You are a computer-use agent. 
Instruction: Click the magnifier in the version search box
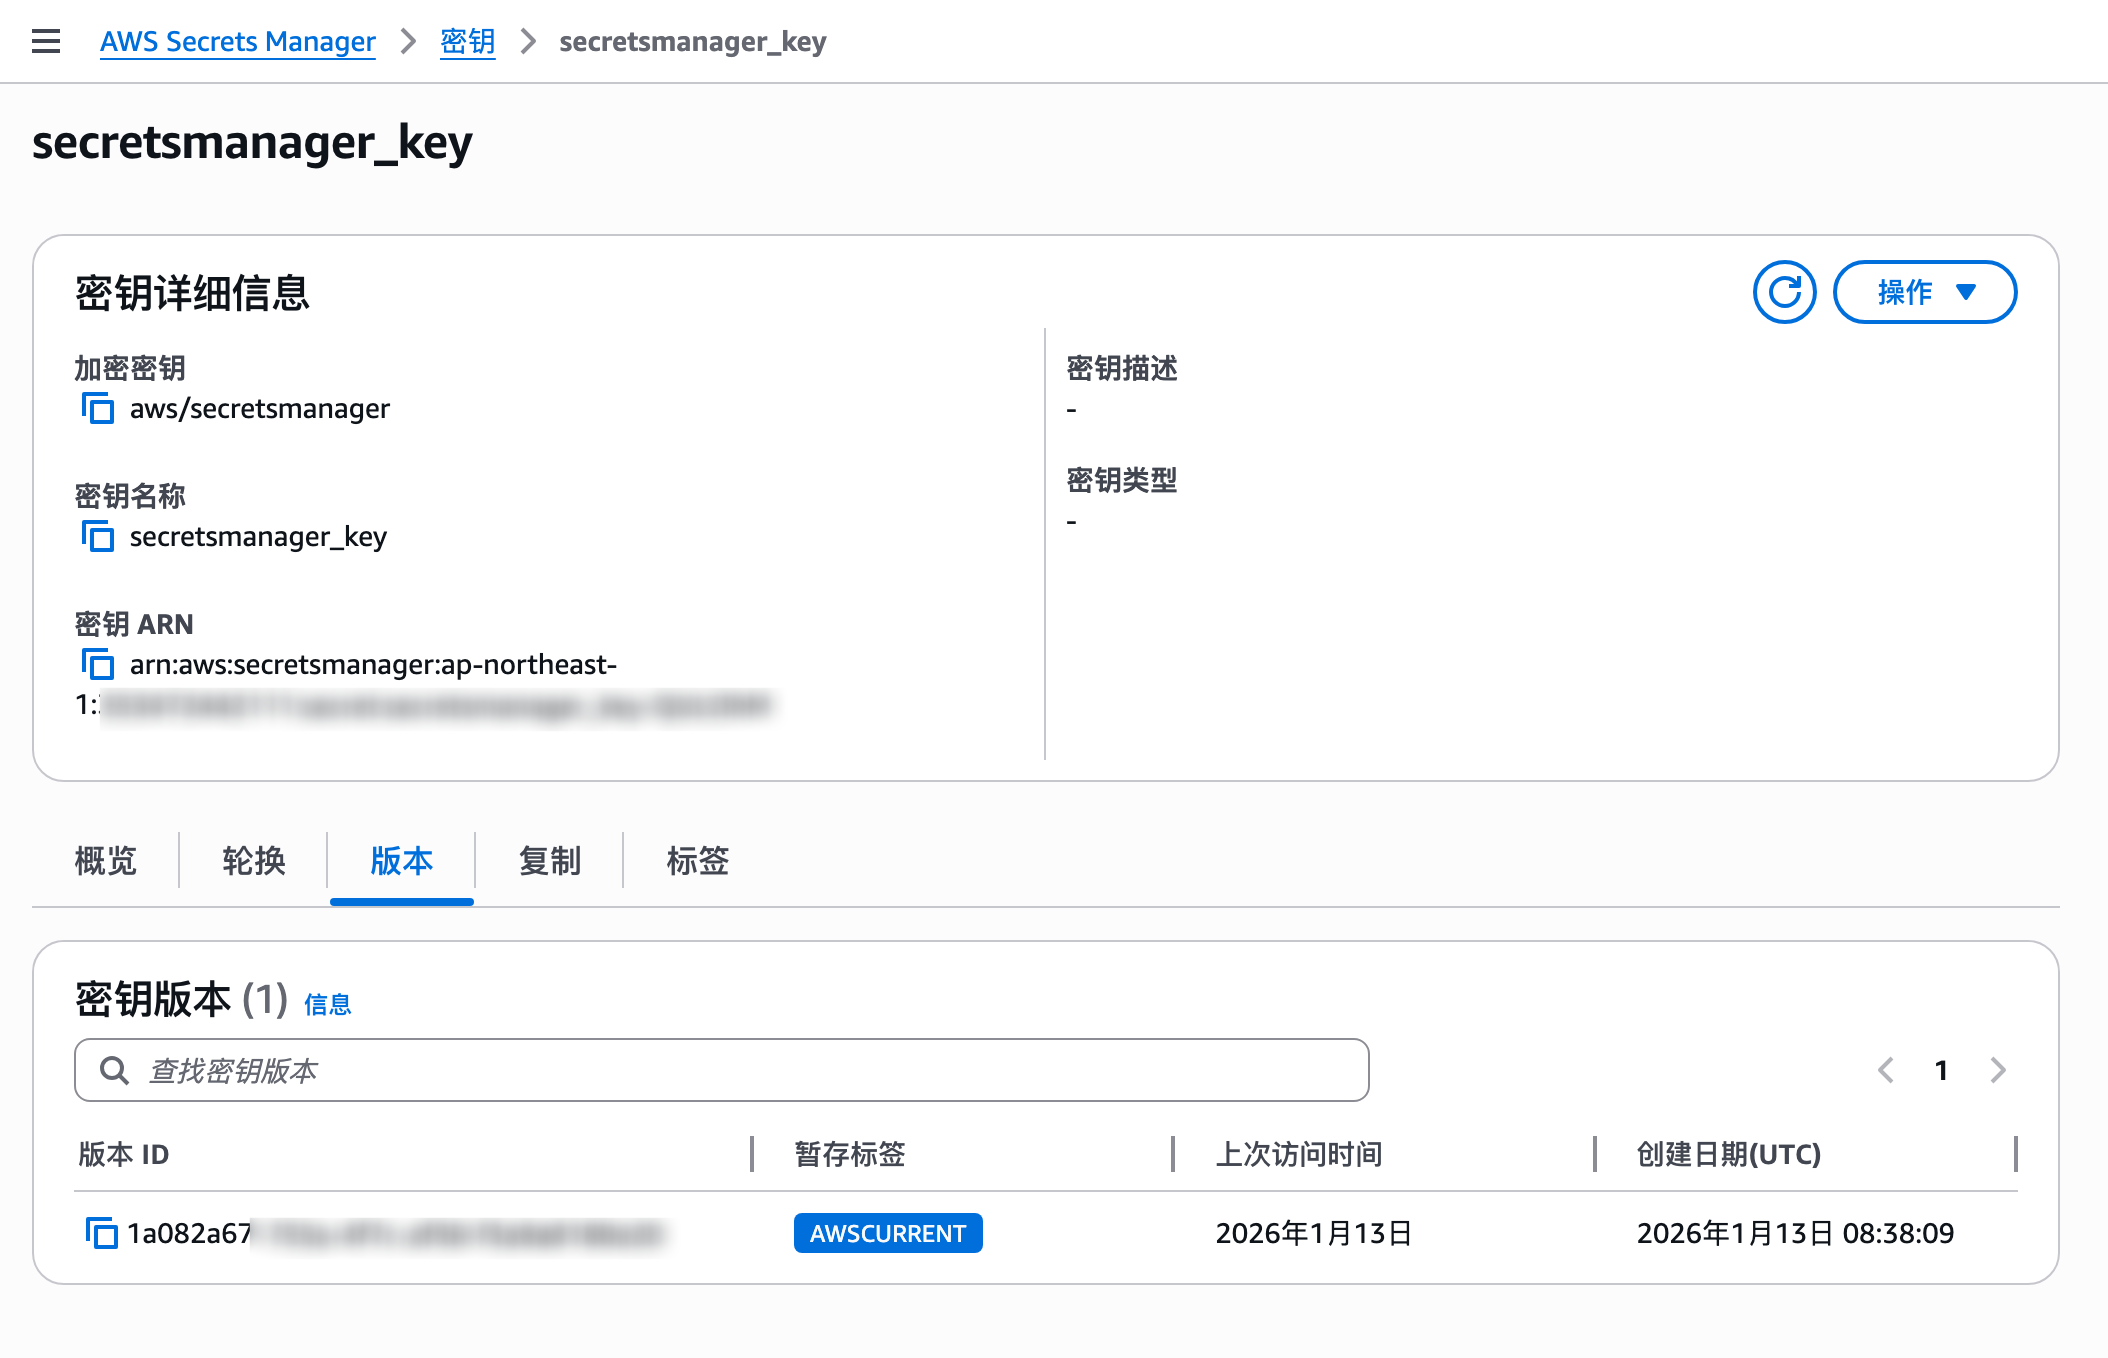(x=114, y=1069)
